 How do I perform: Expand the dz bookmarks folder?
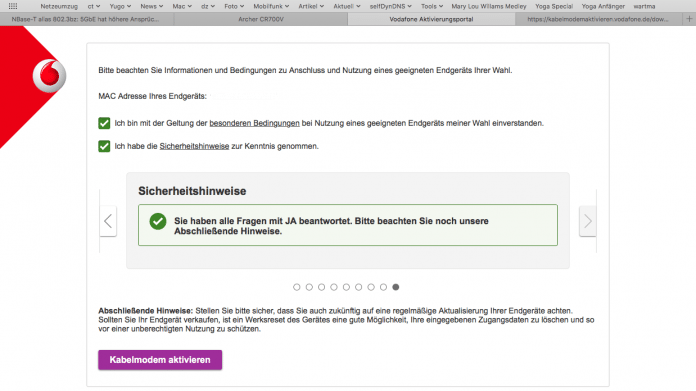click(208, 6)
